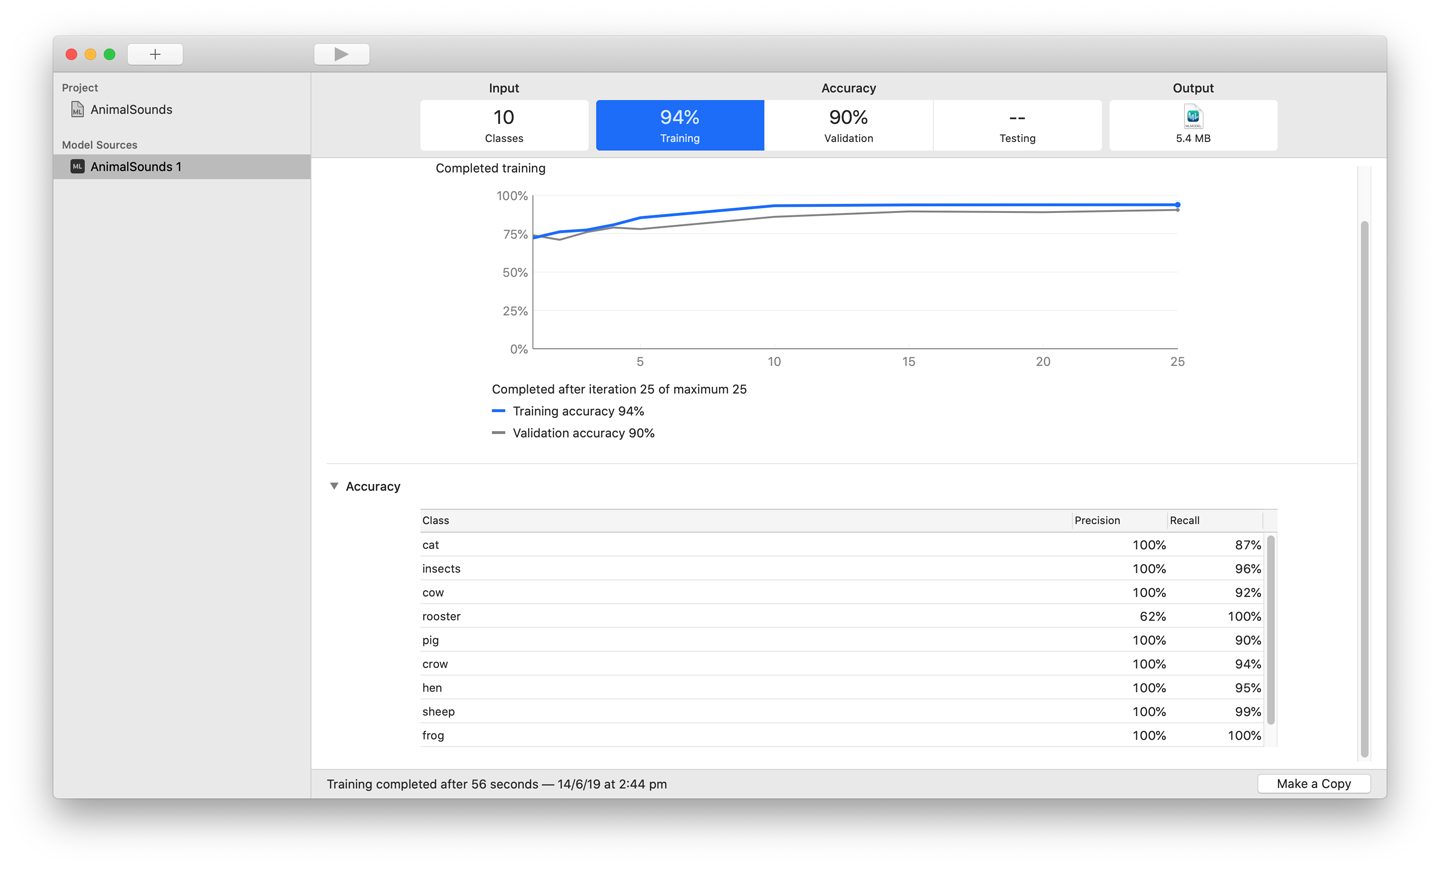Select the hen class row
This screenshot has height=869, width=1440.
point(843,688)
